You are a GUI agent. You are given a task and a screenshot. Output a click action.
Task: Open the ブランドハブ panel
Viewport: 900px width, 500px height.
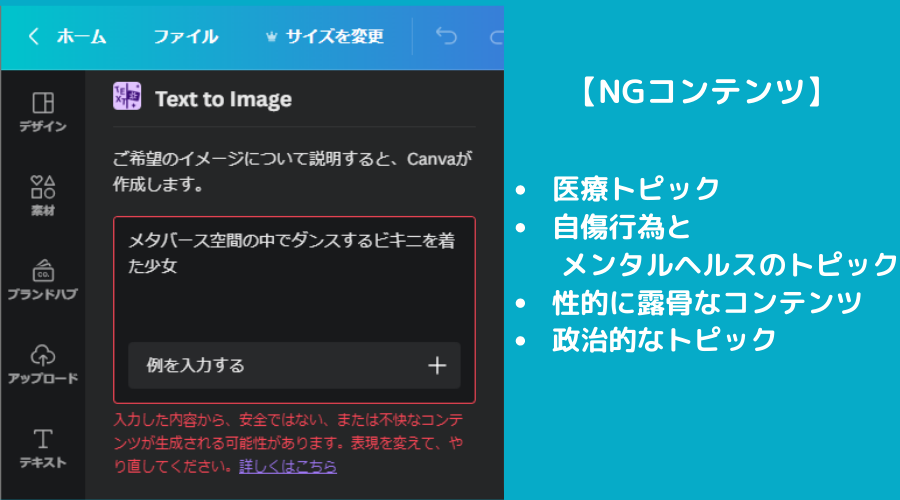click(43, 280)
